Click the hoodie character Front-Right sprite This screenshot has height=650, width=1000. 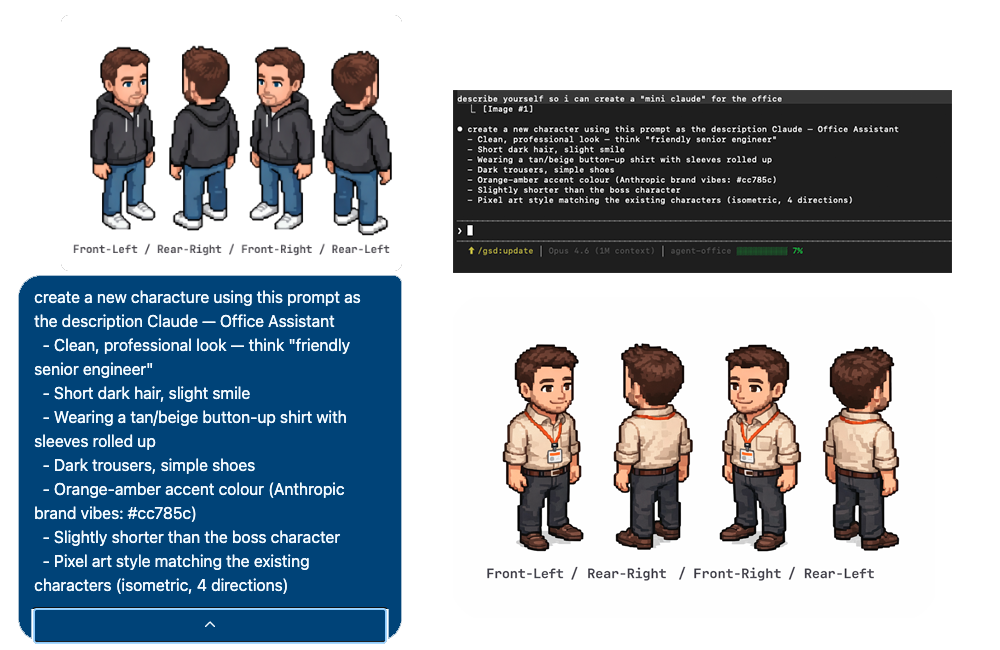click(x=282, y=138)
